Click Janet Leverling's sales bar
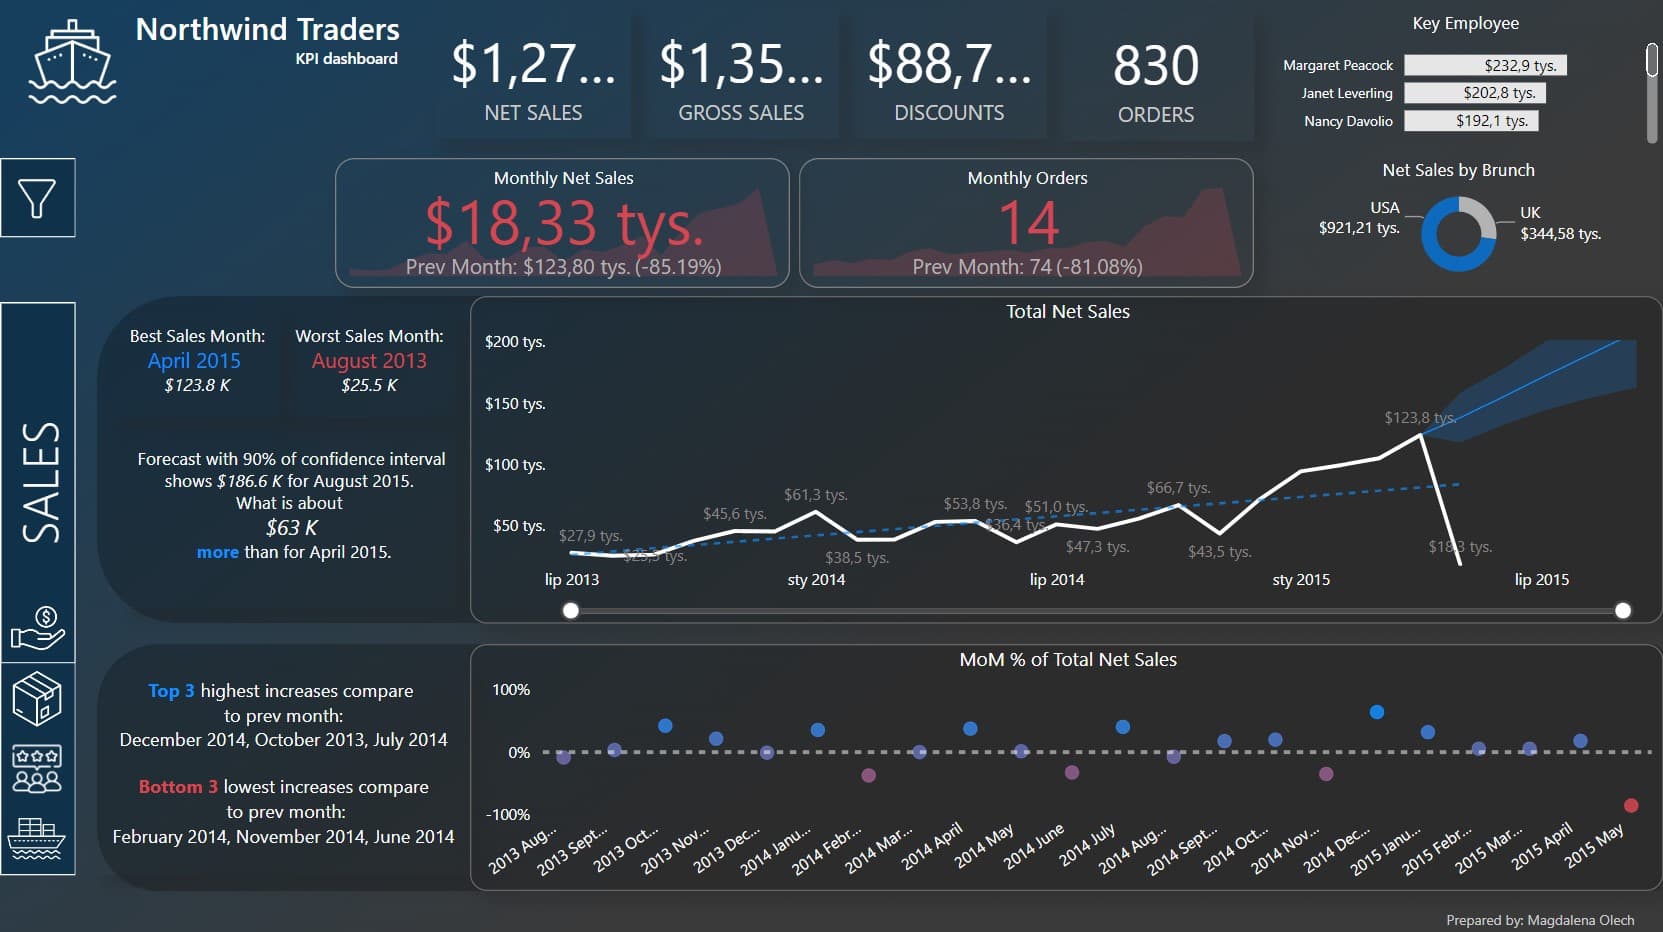Viewport: 1663px width, 932px height. (x=1476, y=93)
